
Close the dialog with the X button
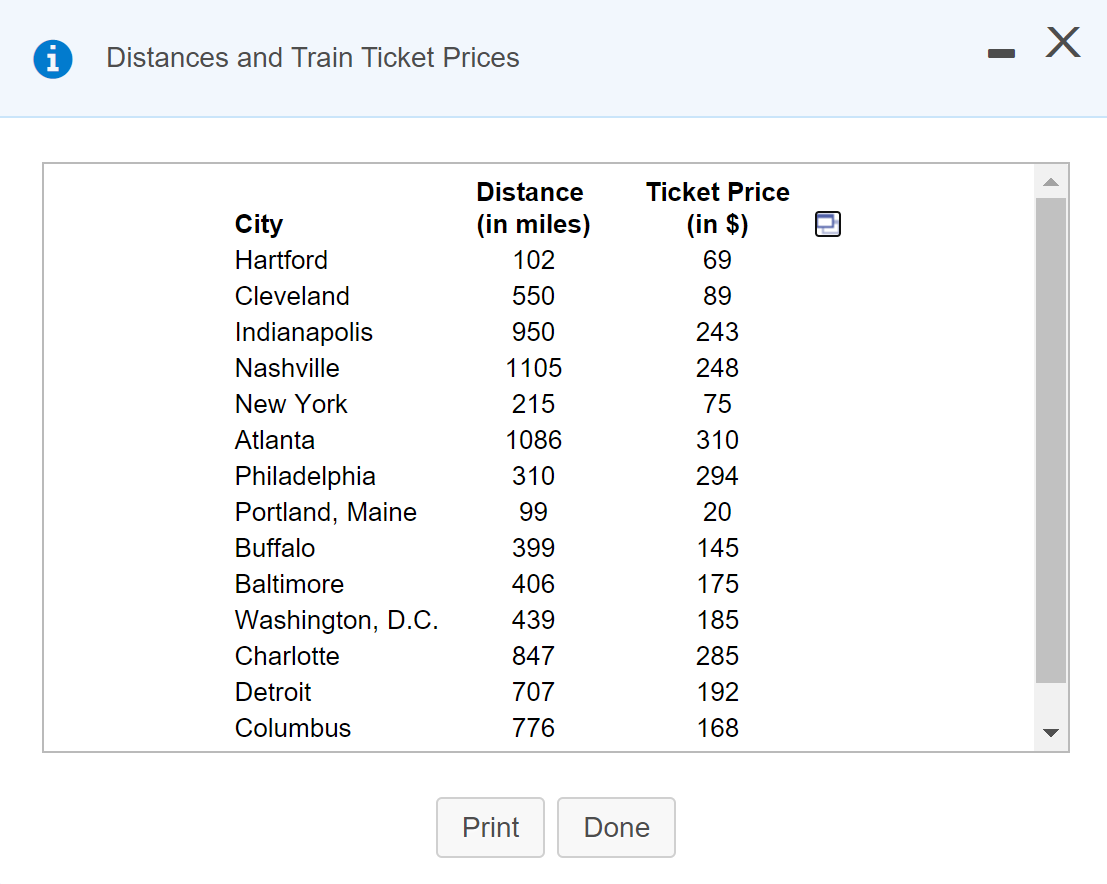pos(1063,43)
